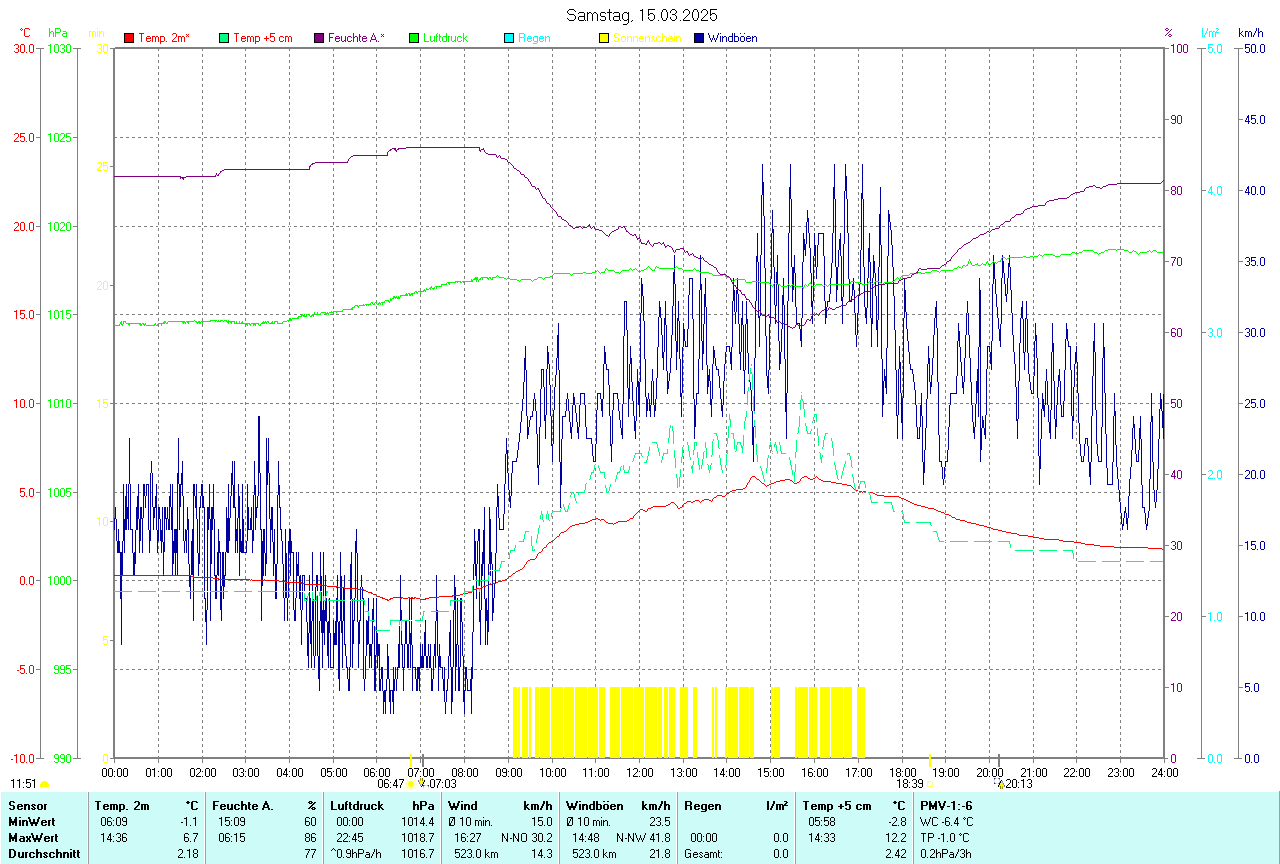This screenshot has width=1280, height=864.
Task: Click the maximum temperature value 6.7
Action: pos(191,838)
